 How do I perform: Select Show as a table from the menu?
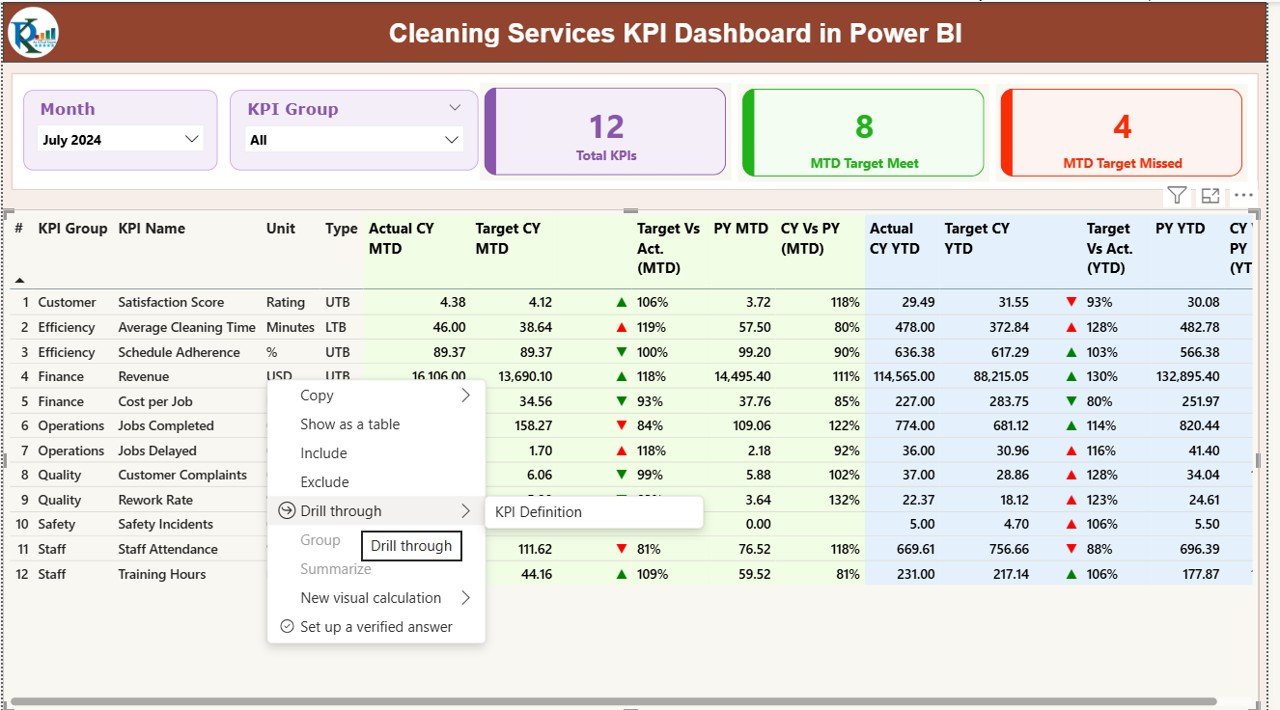[350, 424]
